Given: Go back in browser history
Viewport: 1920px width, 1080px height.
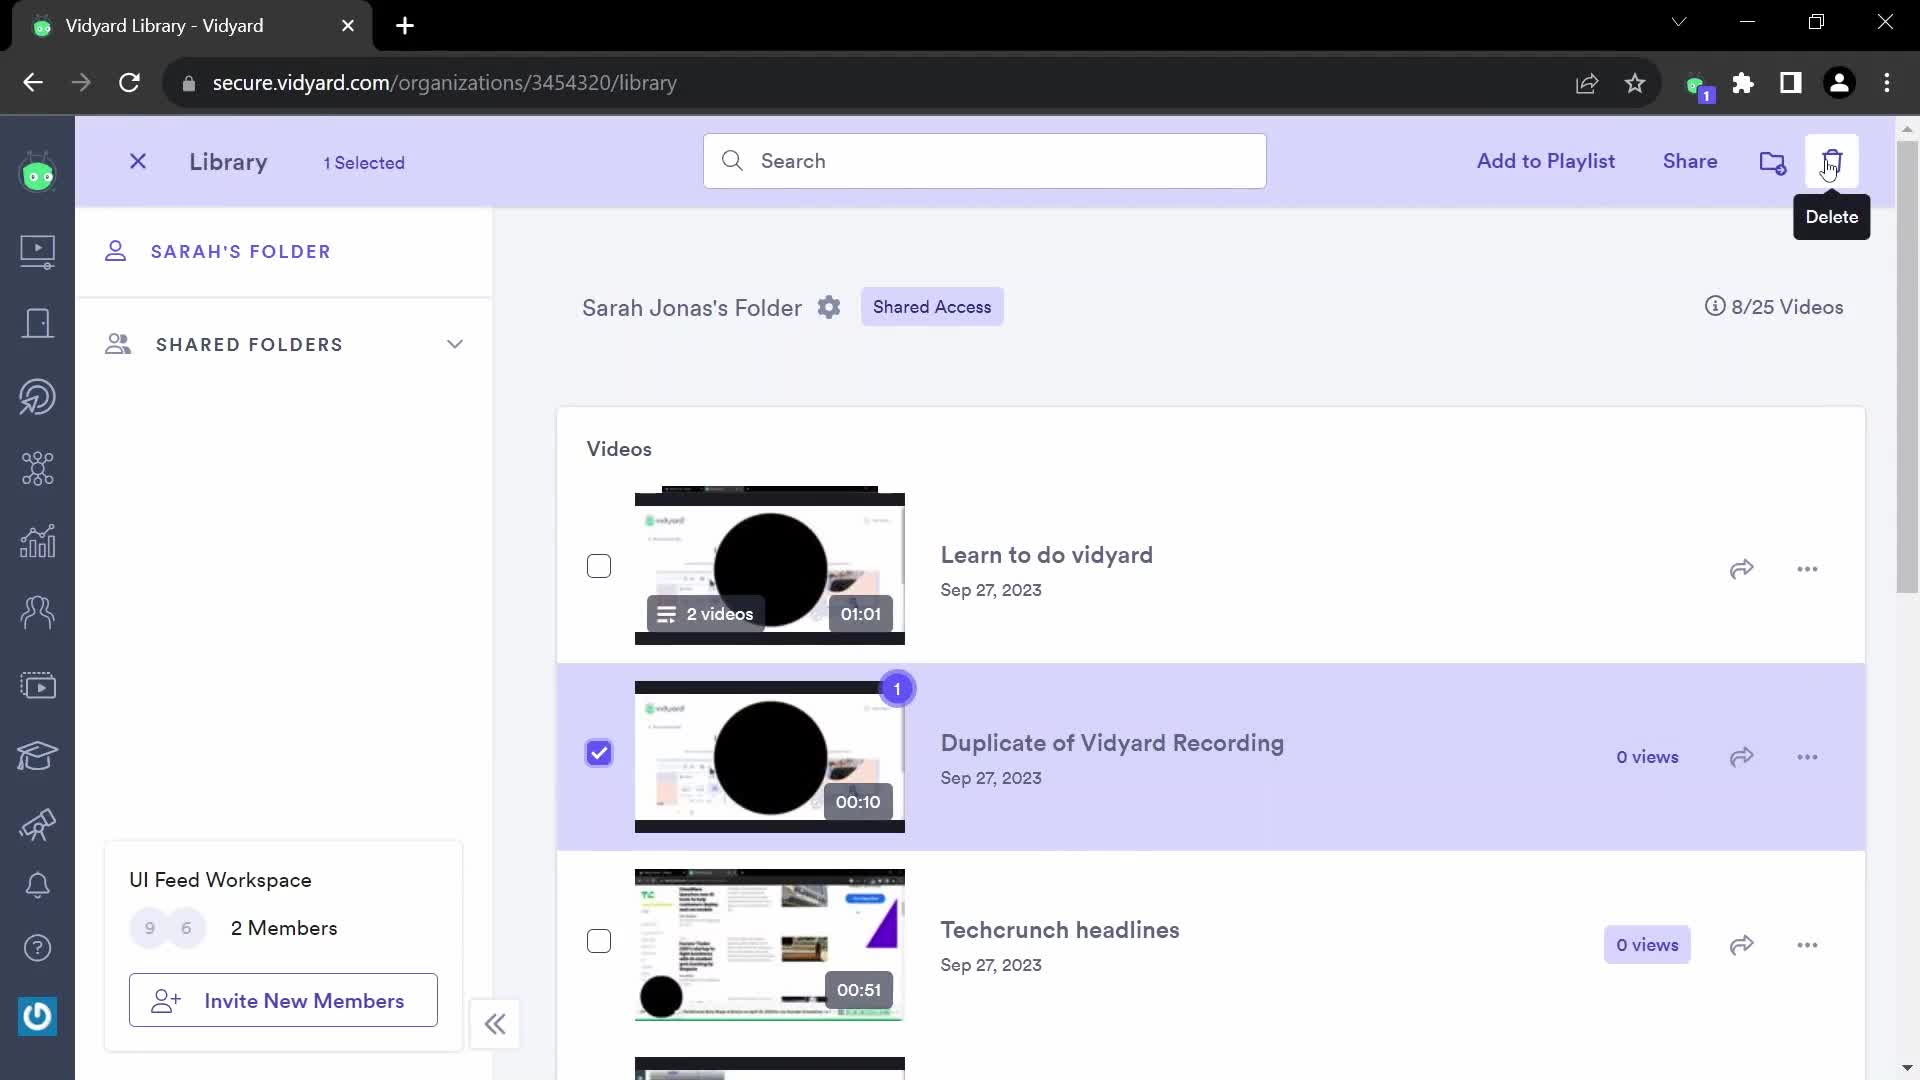Looking at the screenshot, I should coord(33,83).
